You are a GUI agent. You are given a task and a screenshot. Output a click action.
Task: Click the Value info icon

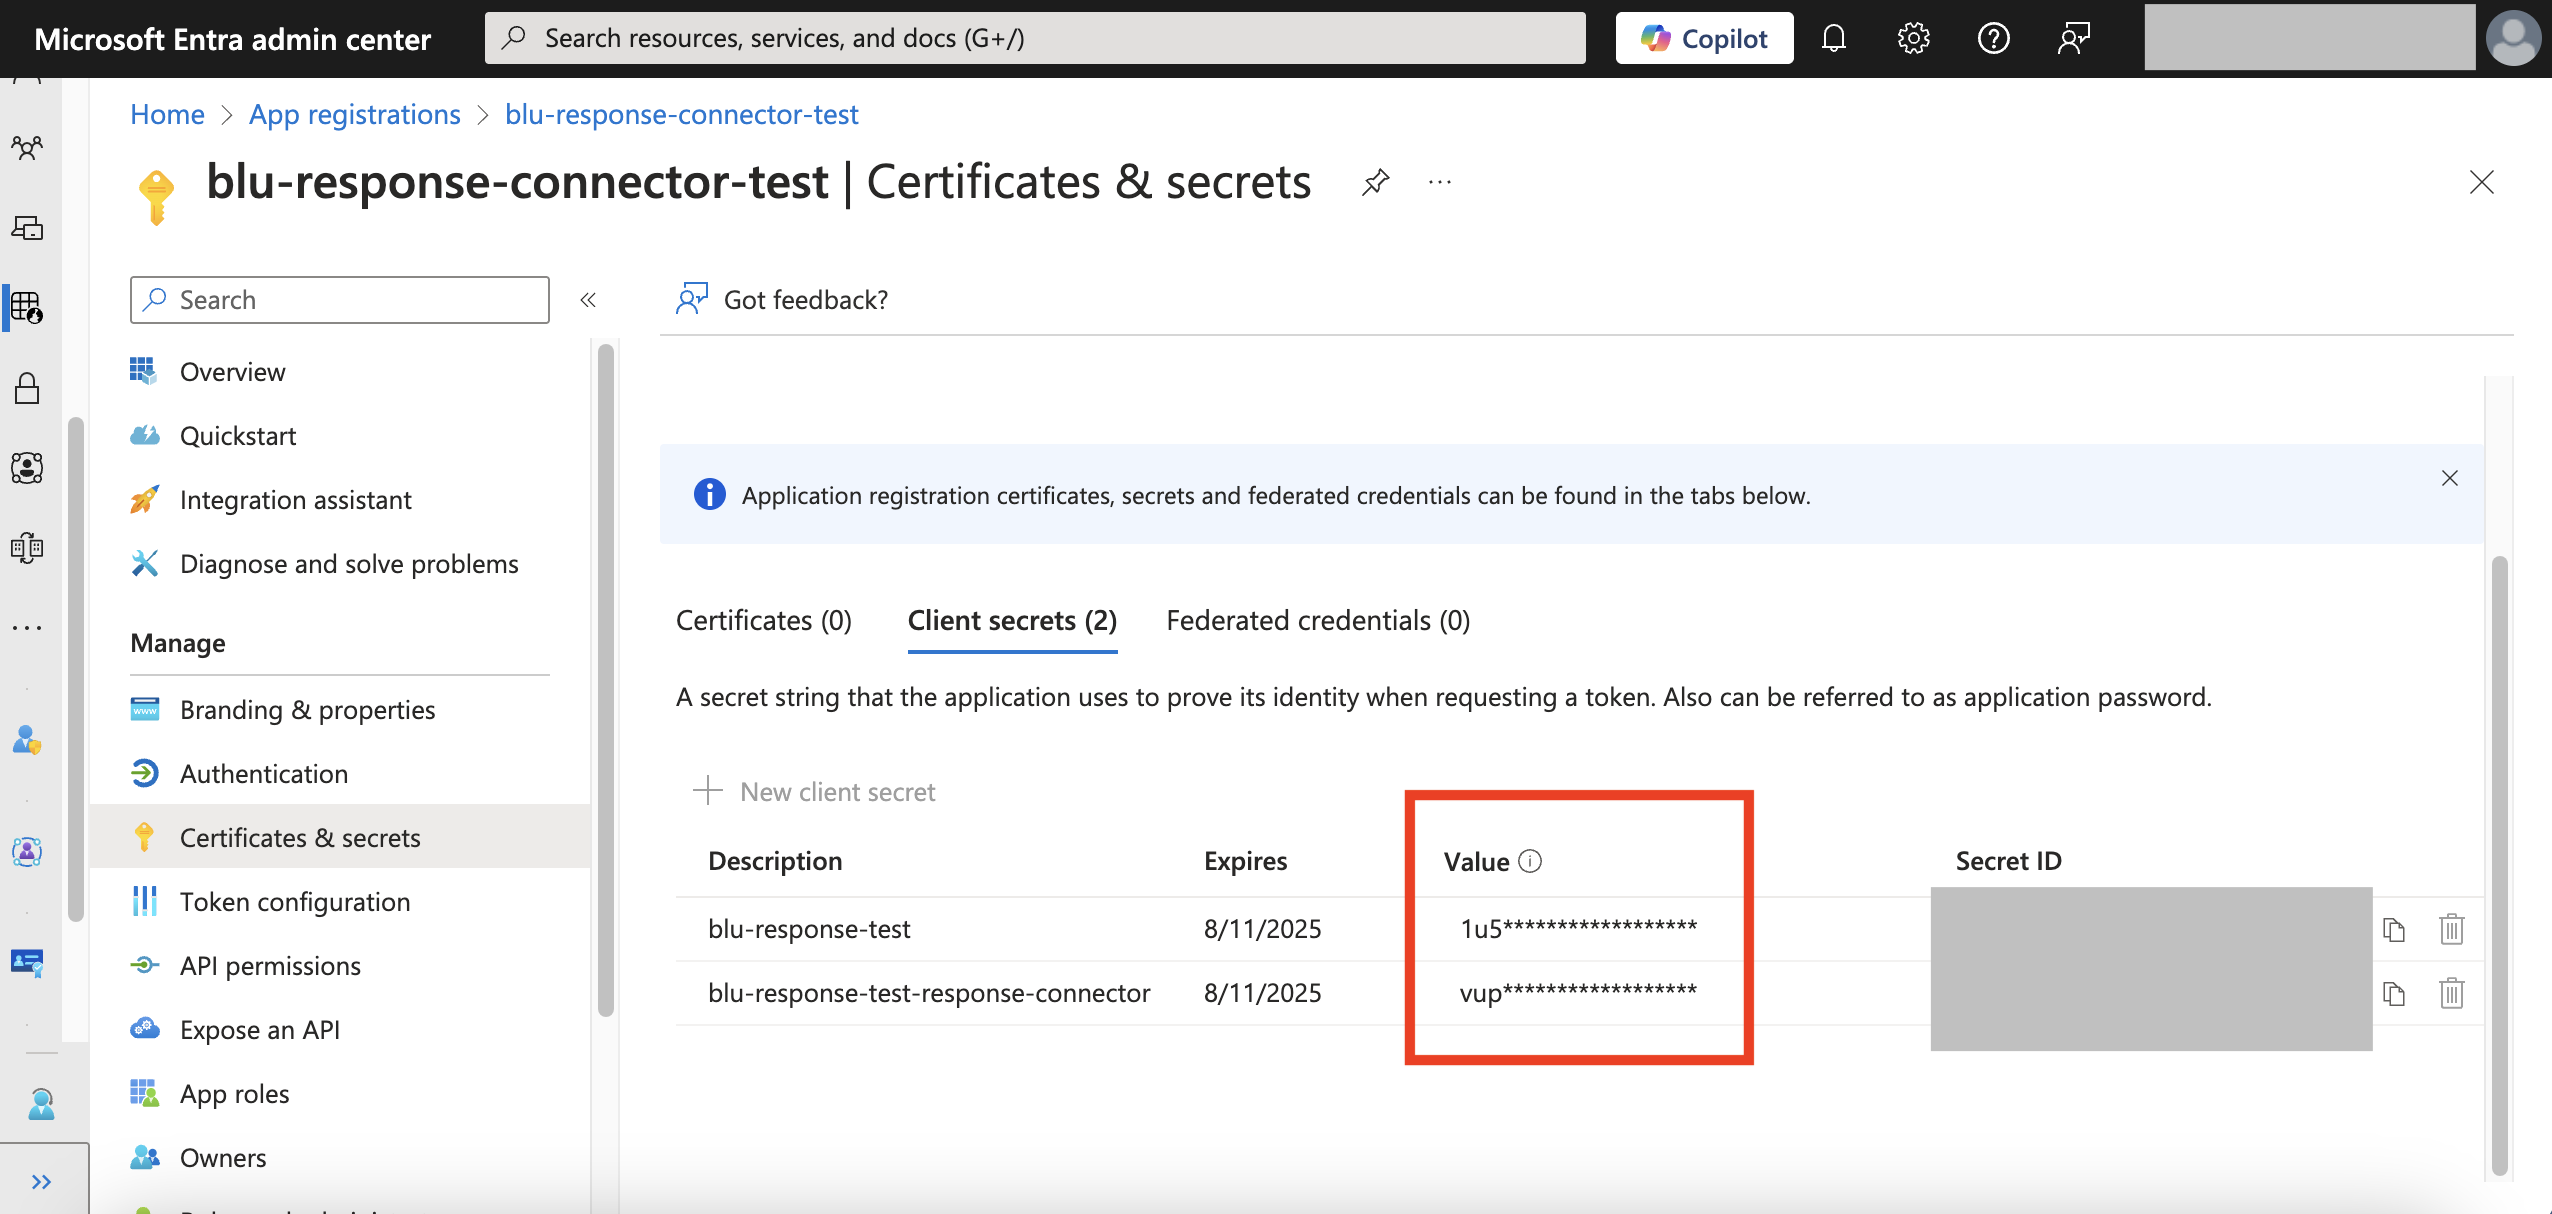1530,861
